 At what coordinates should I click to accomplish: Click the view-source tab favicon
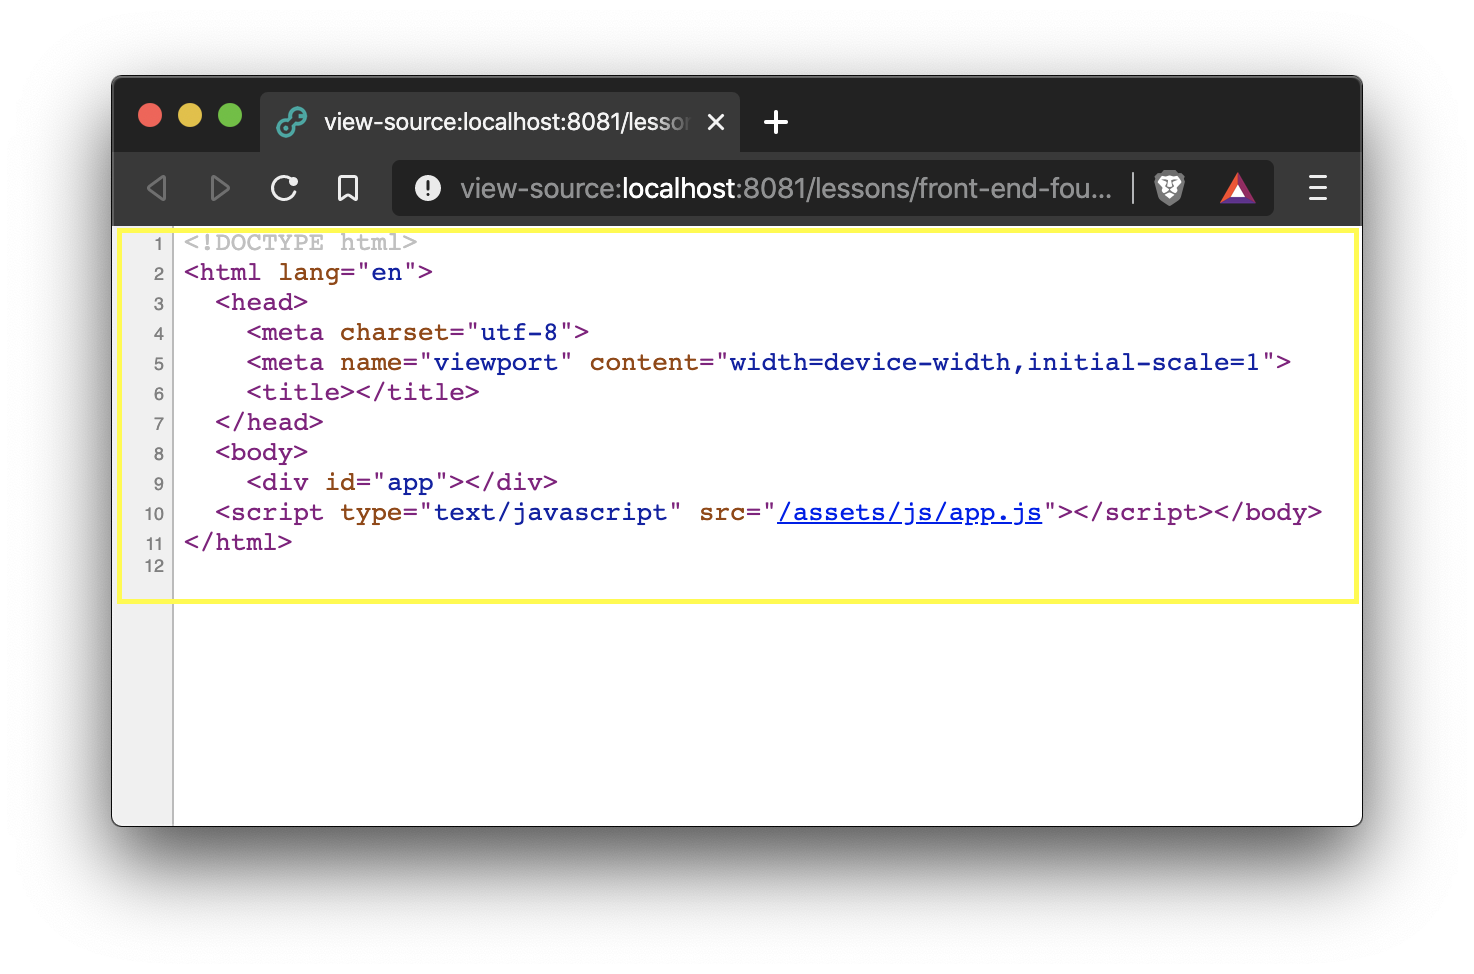(x=292, y=121)
